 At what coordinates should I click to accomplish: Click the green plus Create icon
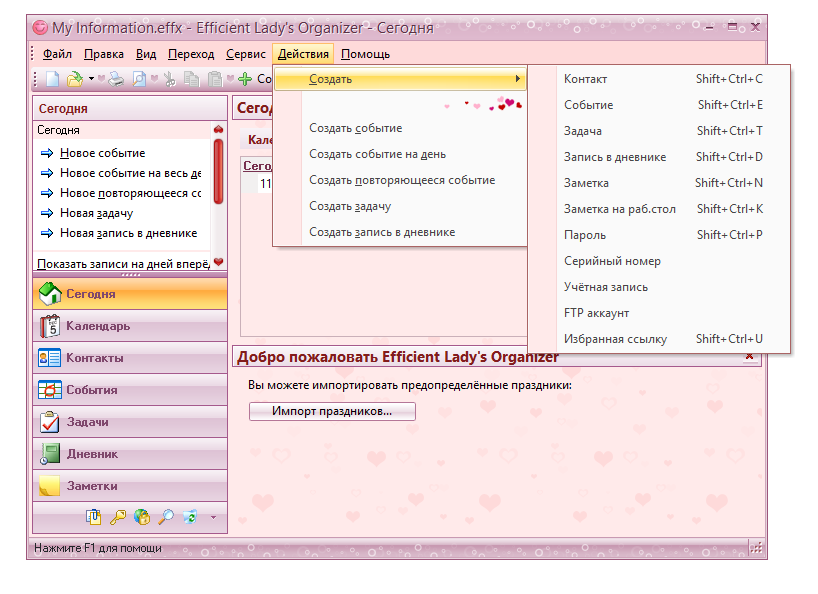245,79
